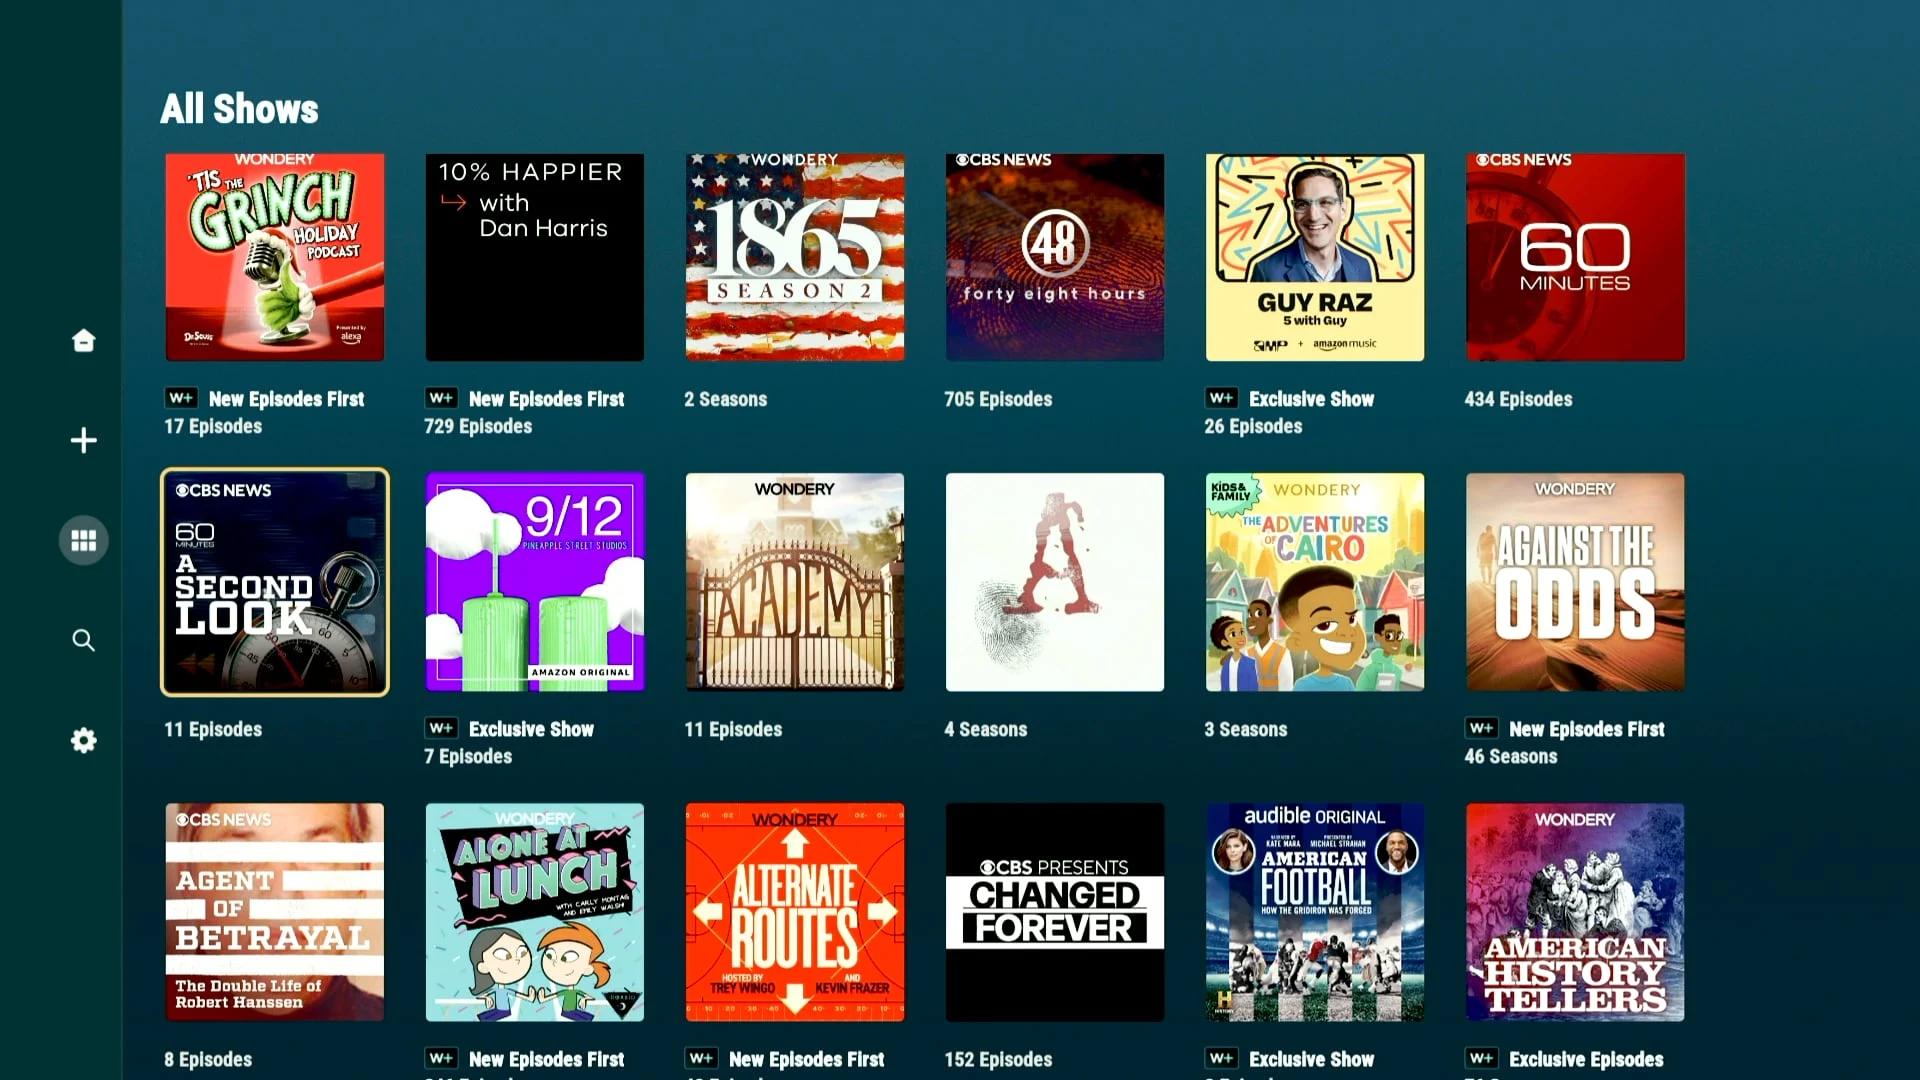Open Search from the sidebar

(x=84, y=640)
